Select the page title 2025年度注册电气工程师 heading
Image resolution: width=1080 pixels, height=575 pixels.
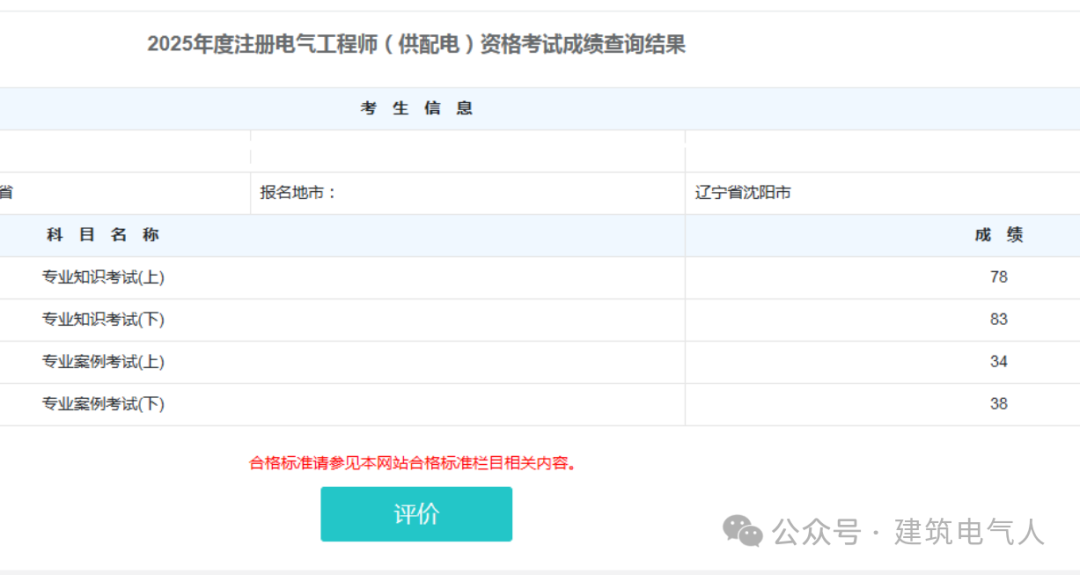coord(416,45)
